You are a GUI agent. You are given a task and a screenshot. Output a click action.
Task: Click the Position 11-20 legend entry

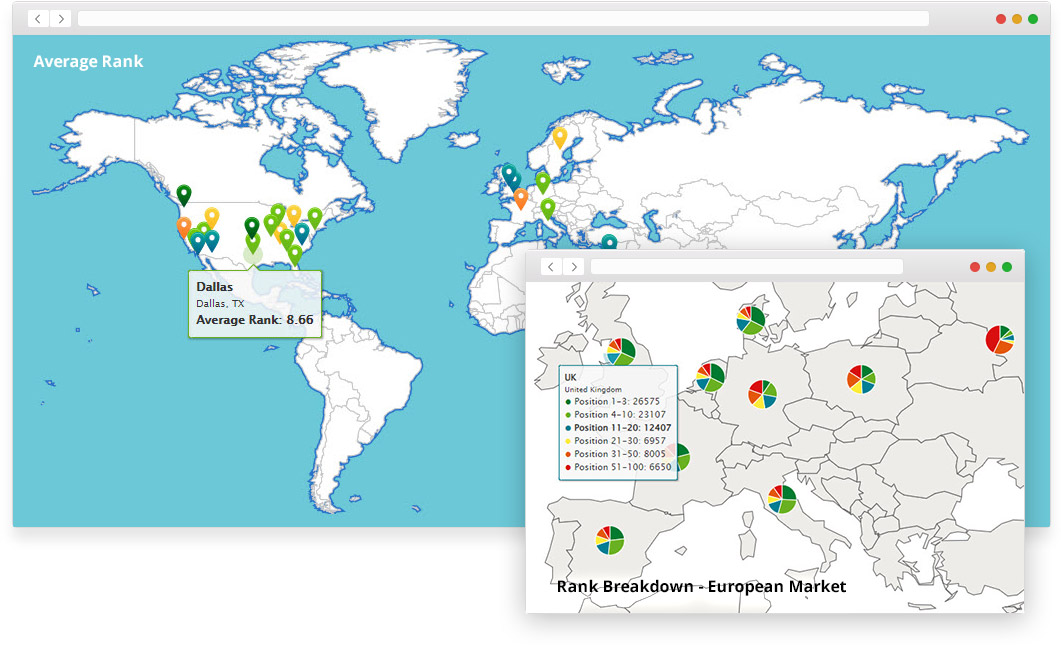pos(622,427)
